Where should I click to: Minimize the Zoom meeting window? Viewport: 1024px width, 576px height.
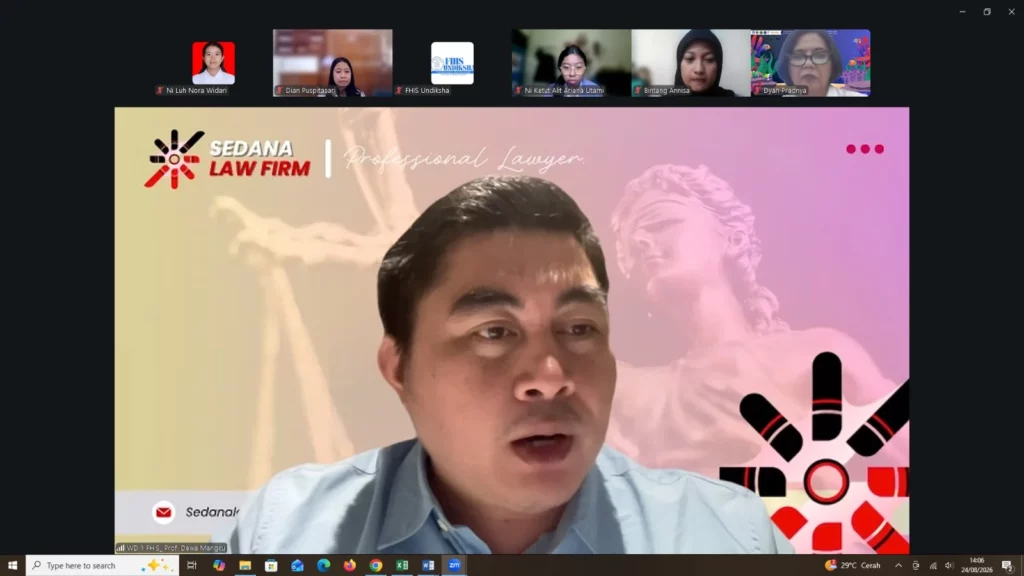click(963, 12)
